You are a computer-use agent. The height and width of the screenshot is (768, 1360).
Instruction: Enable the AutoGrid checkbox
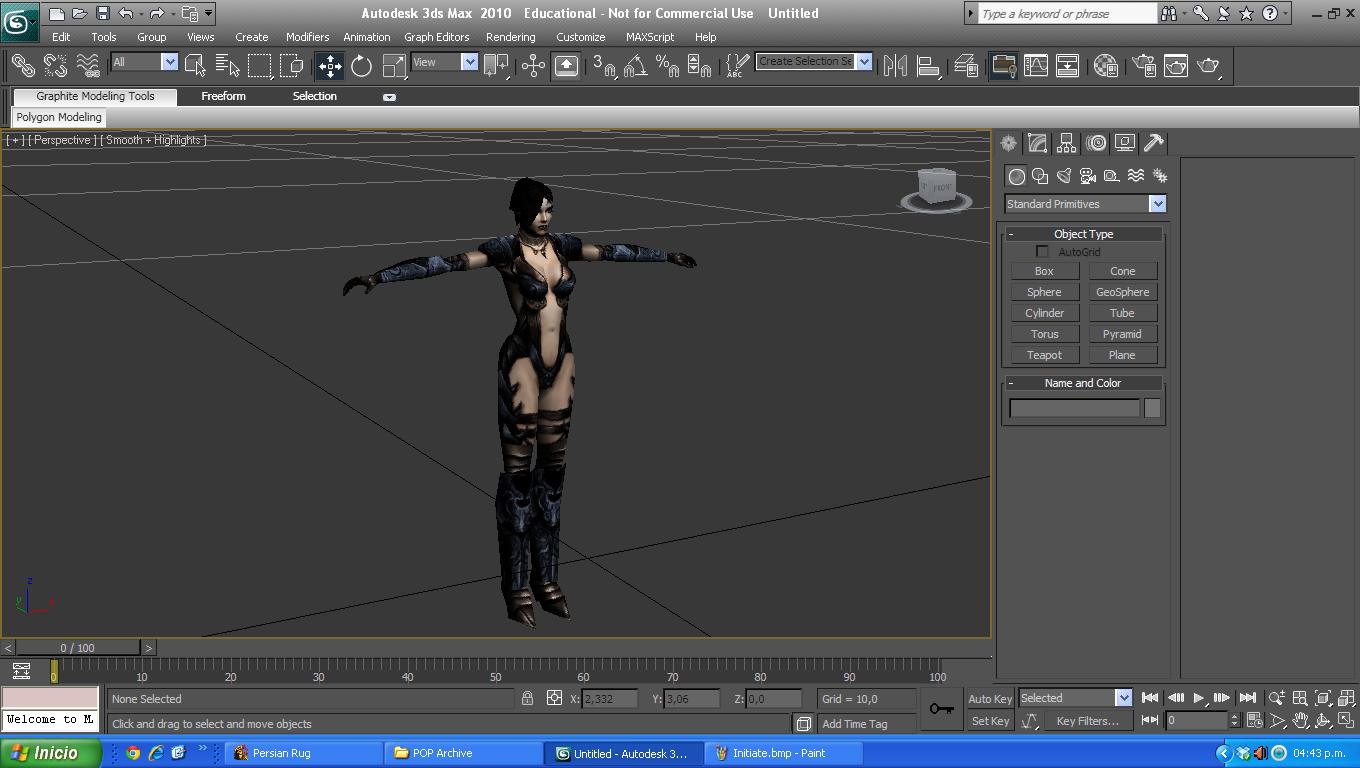click(1042, 251)
